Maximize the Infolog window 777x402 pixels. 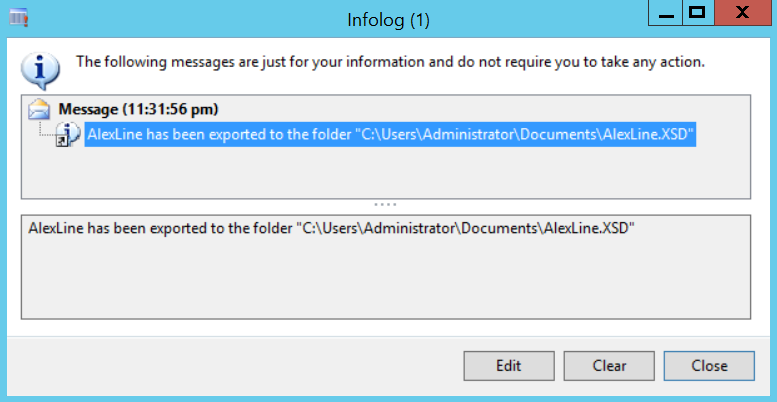[697, 14]
